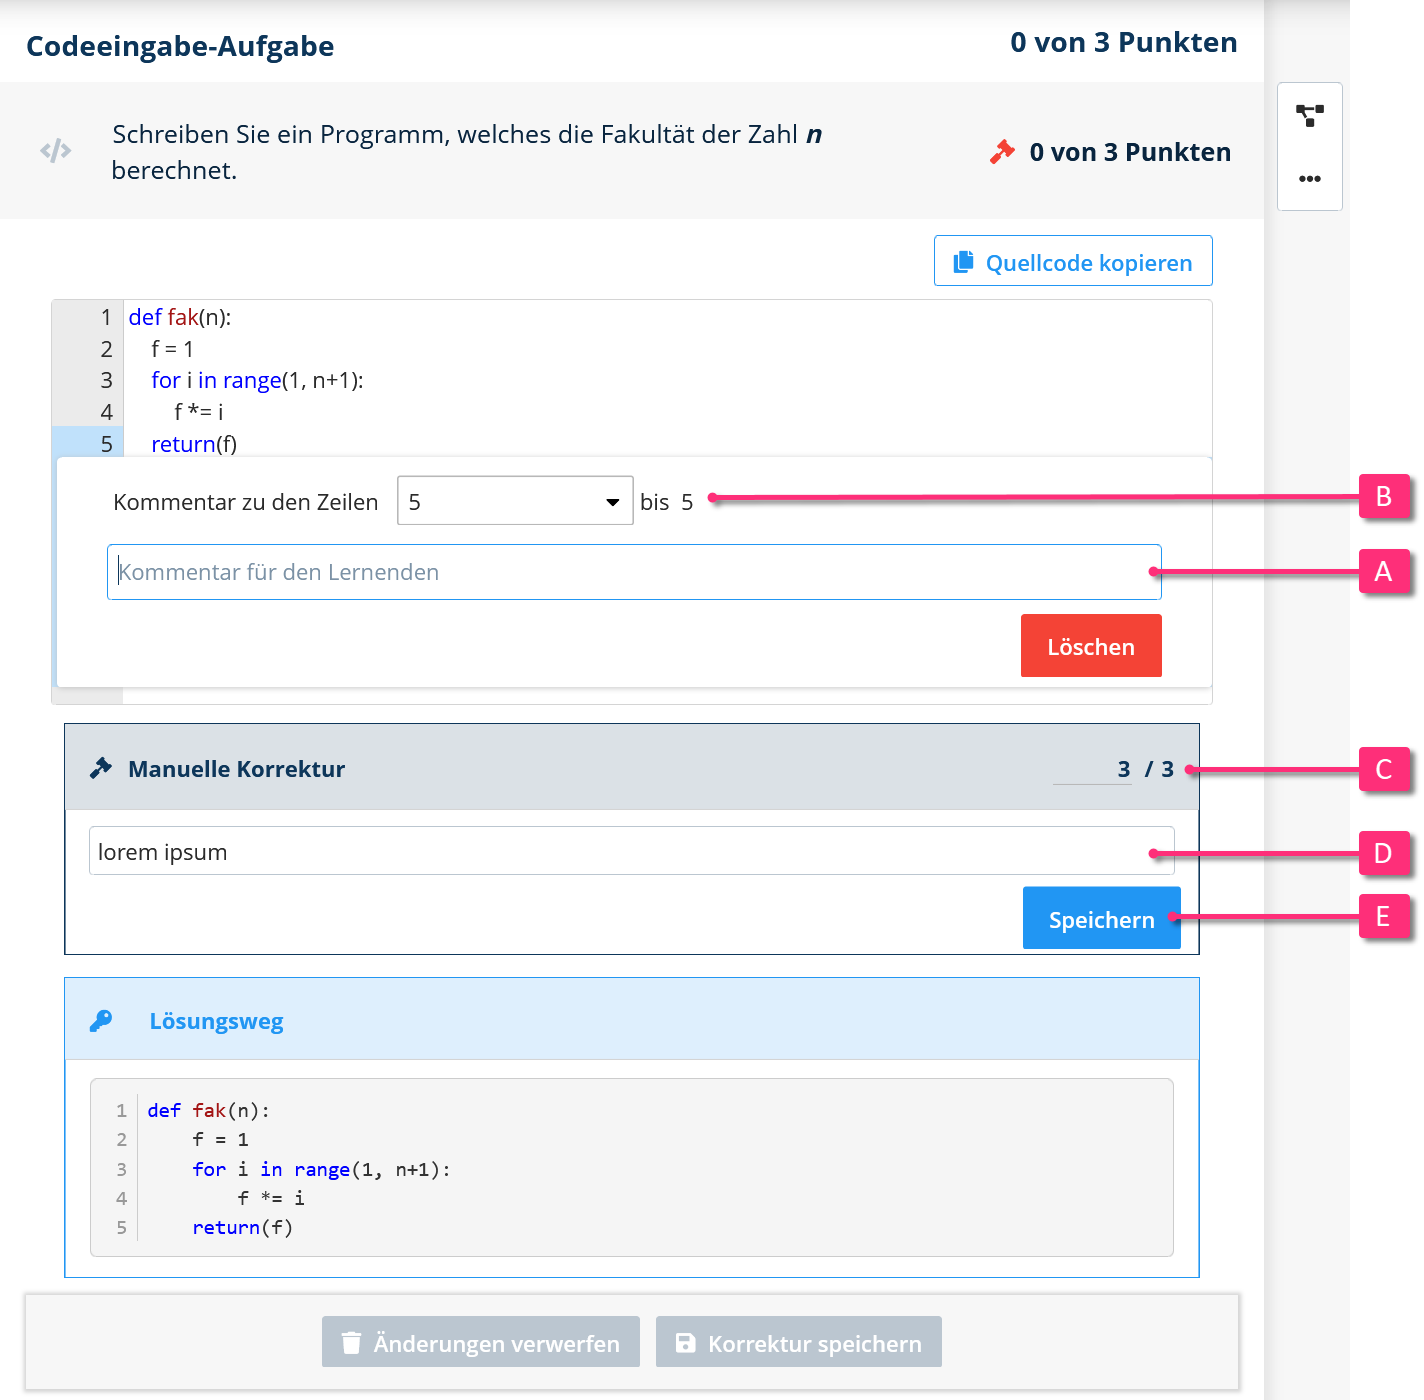Click the red gavel icon beside 0 von 3 Punkten
The image size is (1424, 1400).
click(x=1002, y=152)
